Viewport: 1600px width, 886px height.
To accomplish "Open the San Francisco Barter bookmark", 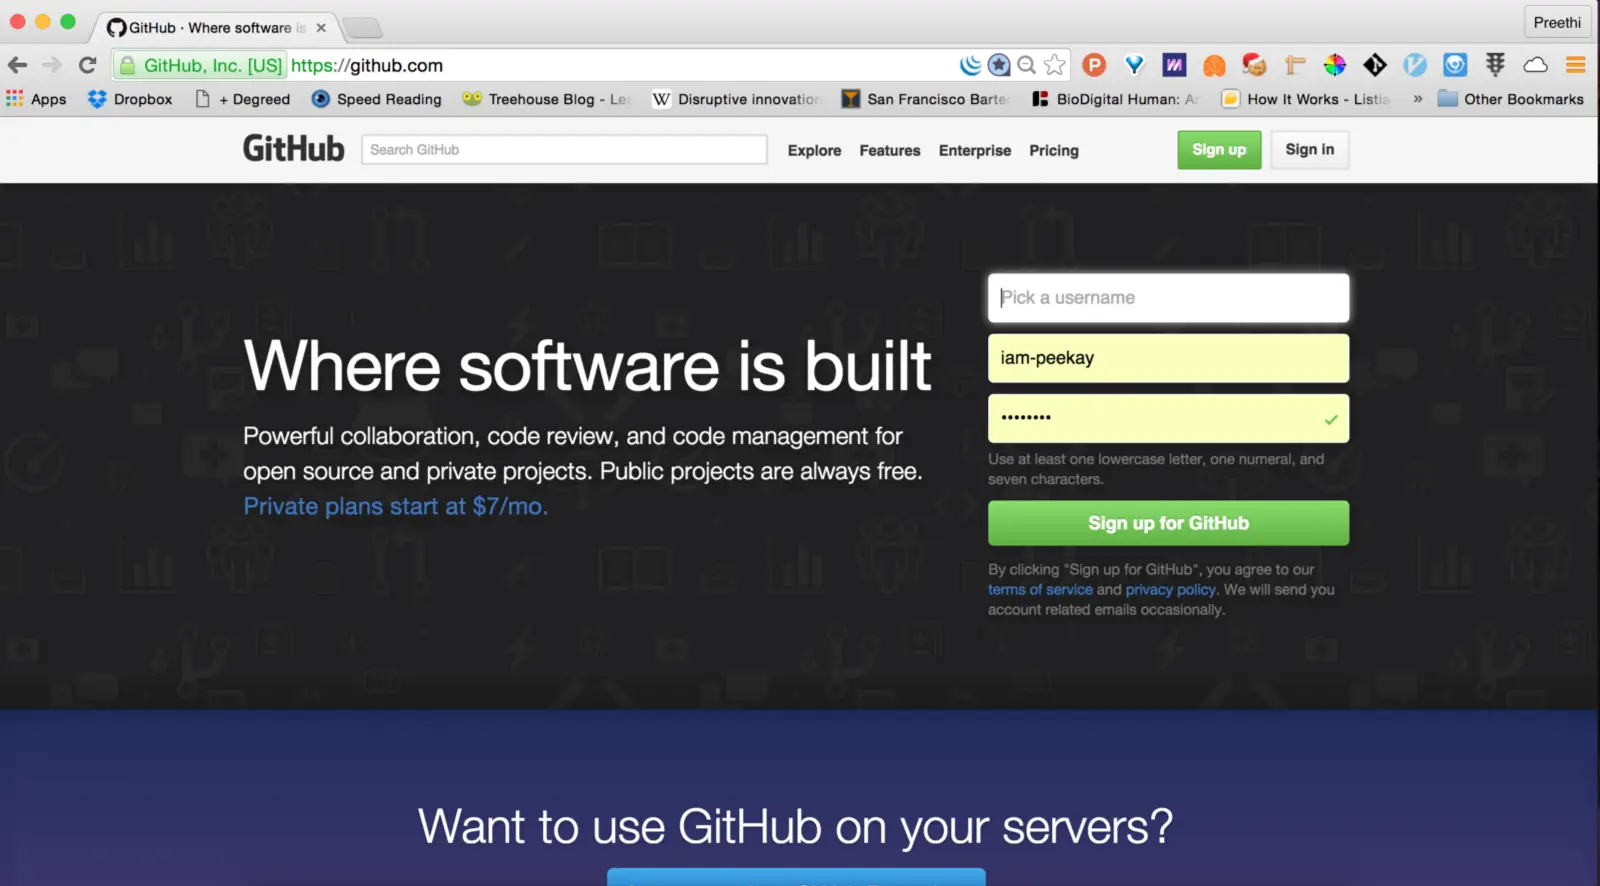I will 926,99.
